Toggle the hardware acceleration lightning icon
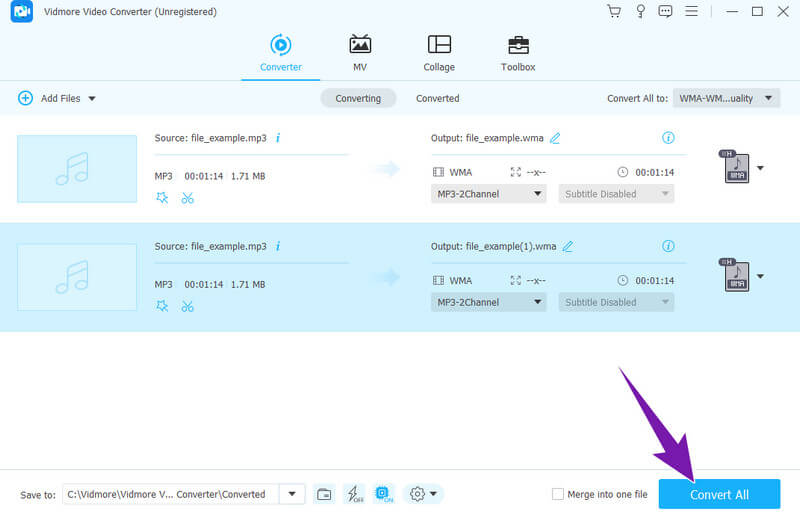Viewport: 800px width, 515px height. pos(353,494)
